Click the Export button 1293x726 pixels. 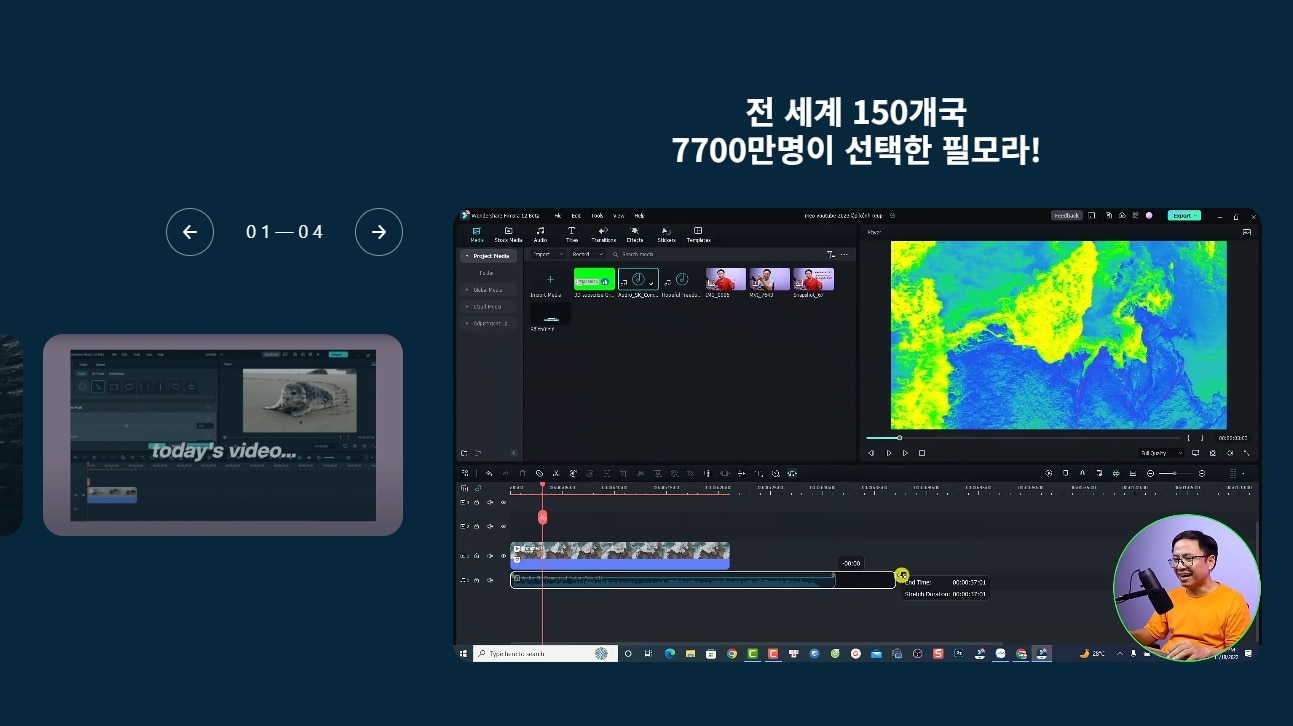[x=1184, y=216]
